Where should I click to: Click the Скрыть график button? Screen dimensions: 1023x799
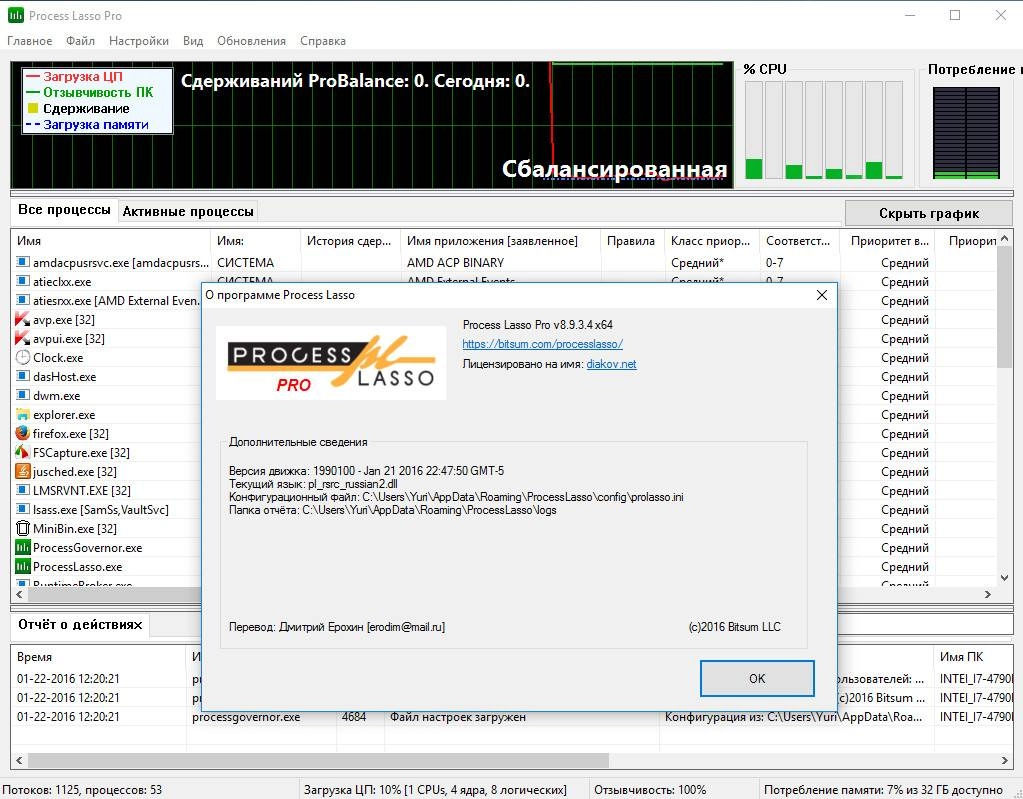tap(928, 213)
